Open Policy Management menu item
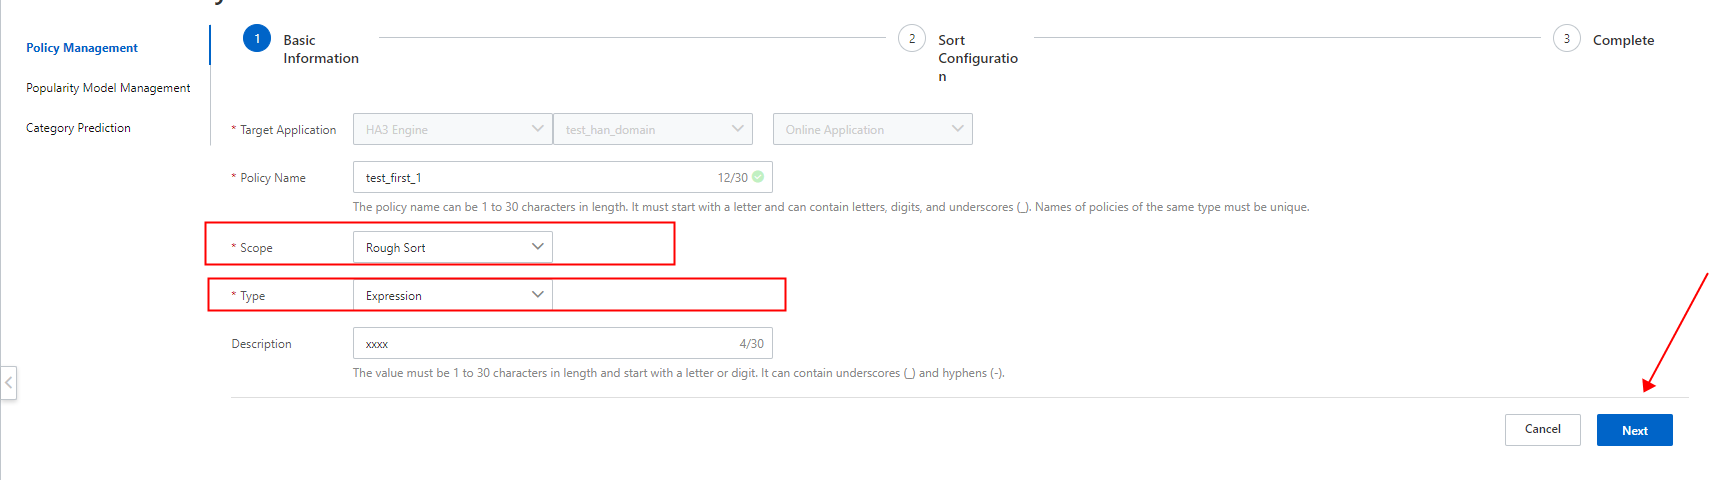1712x480 pixels. coord(82,48)
